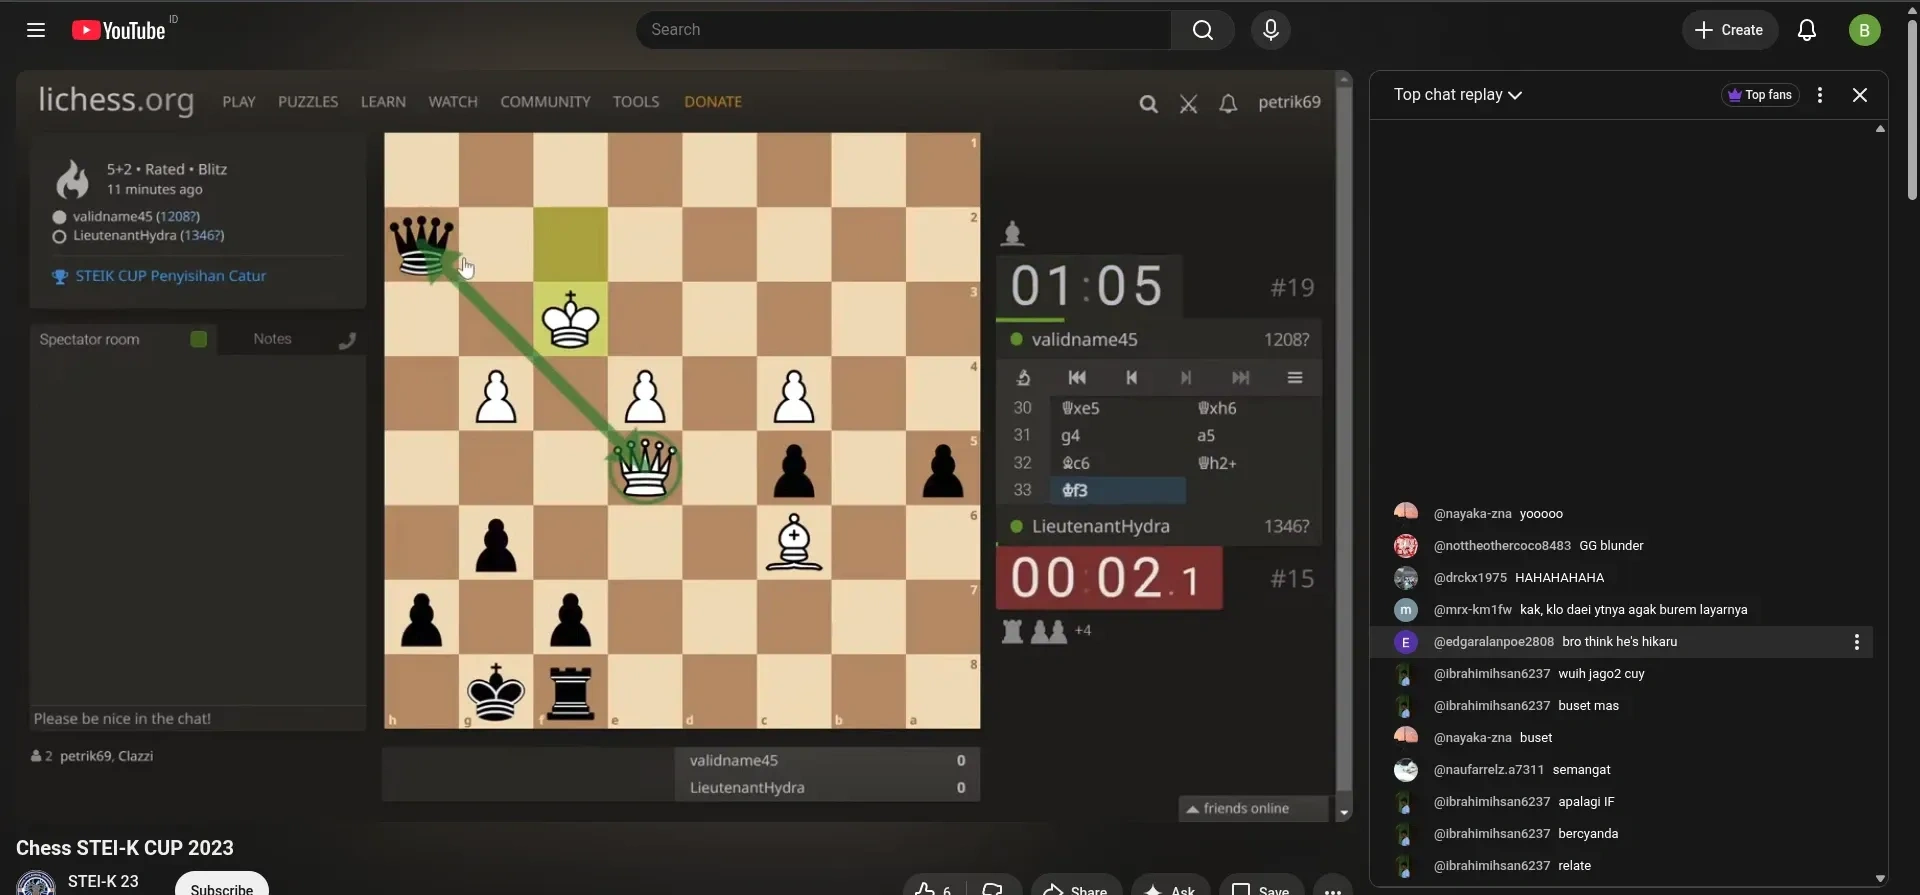Click the lichess search magnifier icon
This screenshot has width=1920, height=895.
pyautogui.click(x=1148, y=104)
